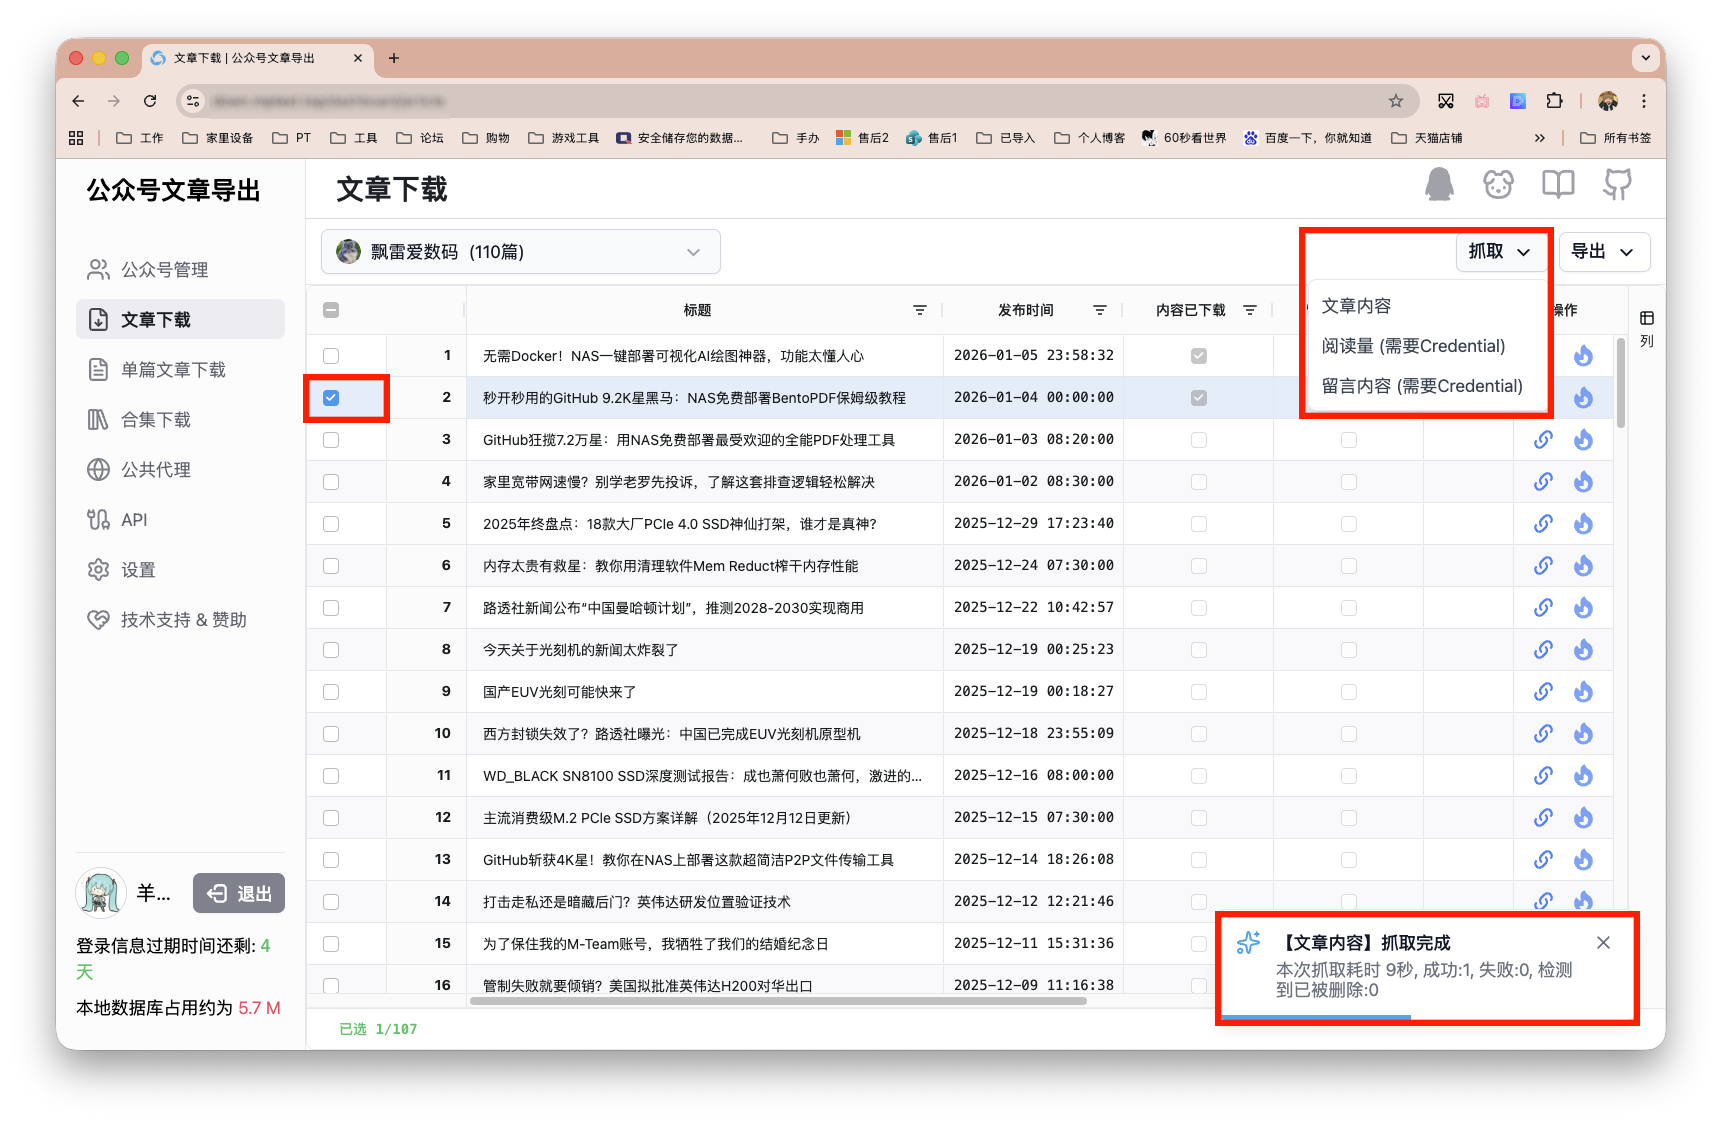The height and width of the screenshot is (1124, 1722).
Task: Click the 退出 logout button
Action: [238, 893]
